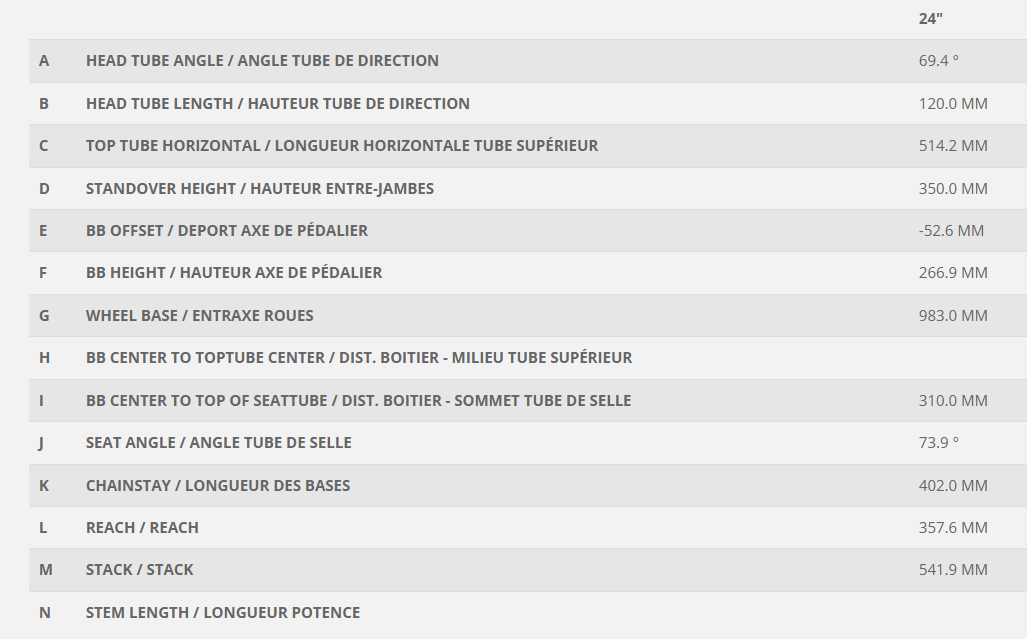This screenshot has width=1027, height=639.
Task: Click the Top Tube Horizontal row label
Action: tap(341, 146)
